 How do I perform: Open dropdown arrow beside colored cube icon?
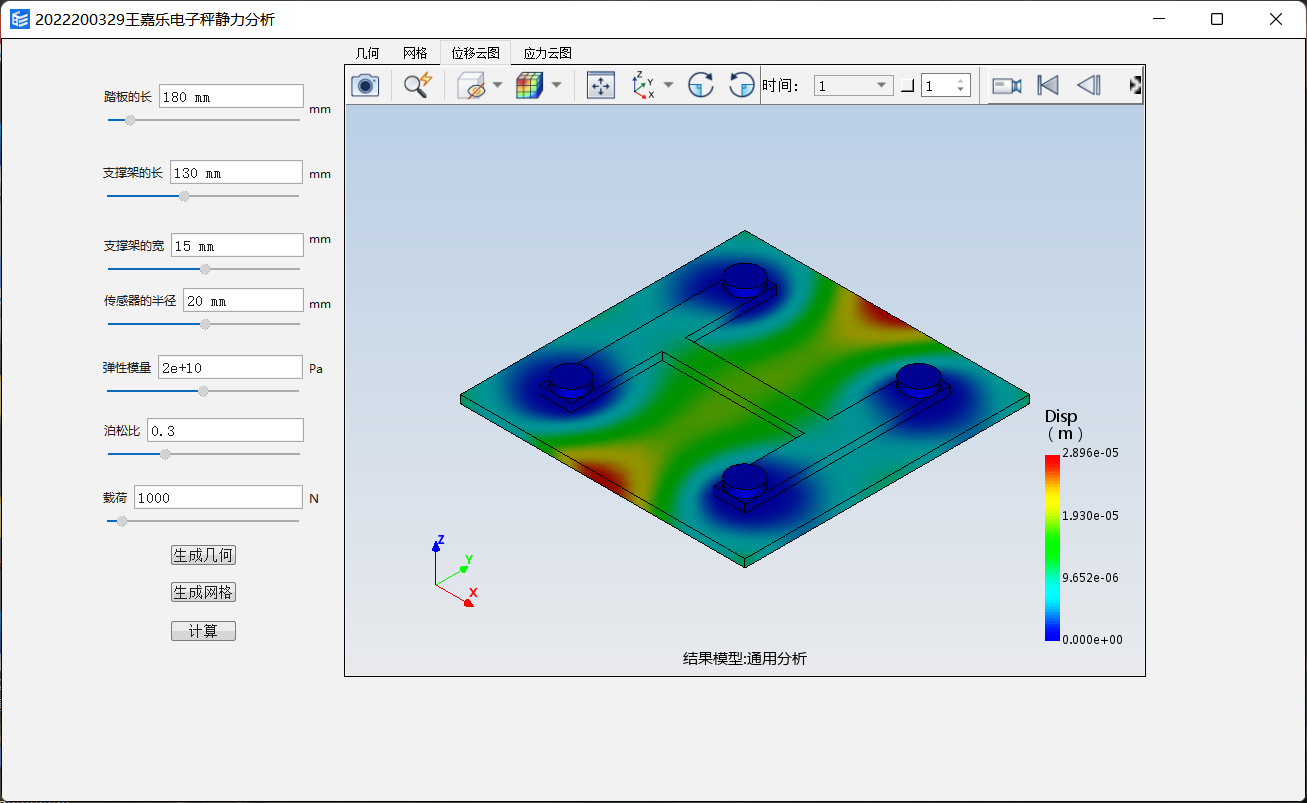tap(556, 86)
